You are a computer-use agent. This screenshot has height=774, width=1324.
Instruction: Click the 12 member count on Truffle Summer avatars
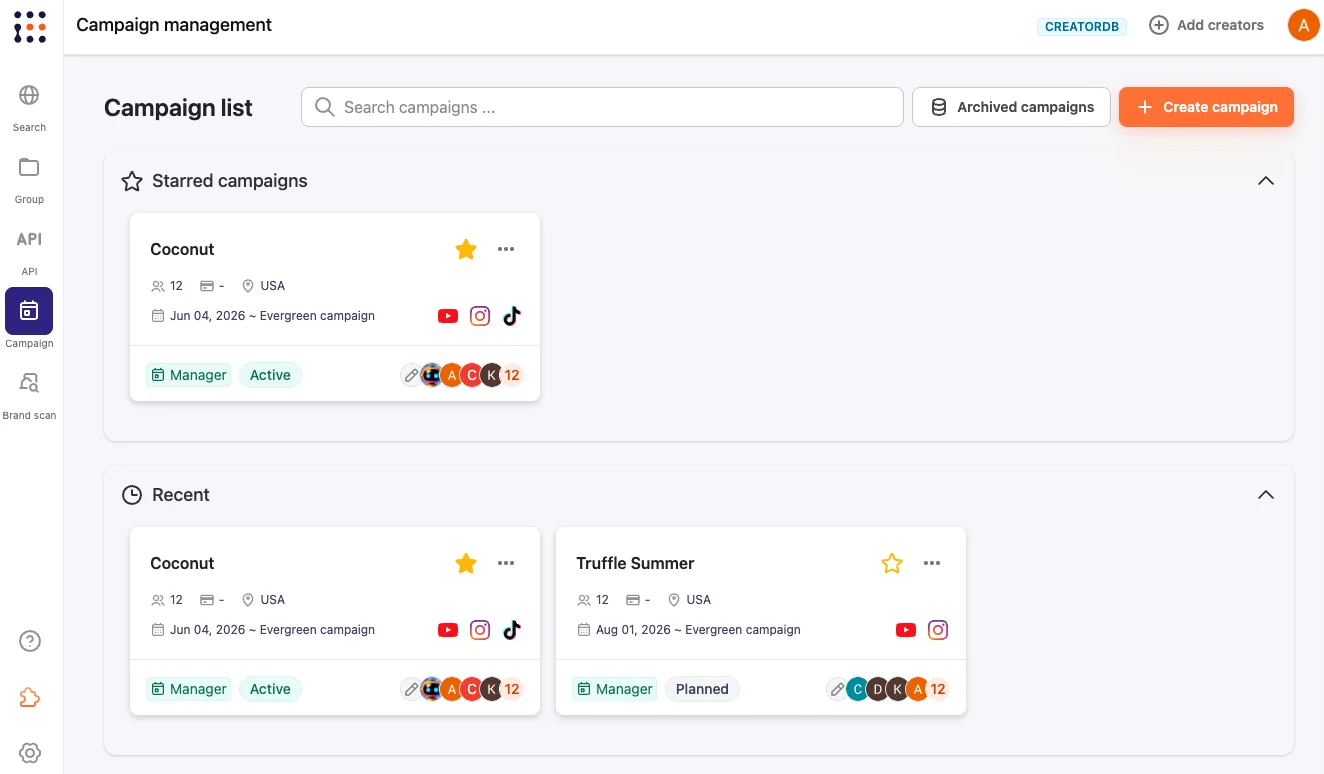click(938, 689)
